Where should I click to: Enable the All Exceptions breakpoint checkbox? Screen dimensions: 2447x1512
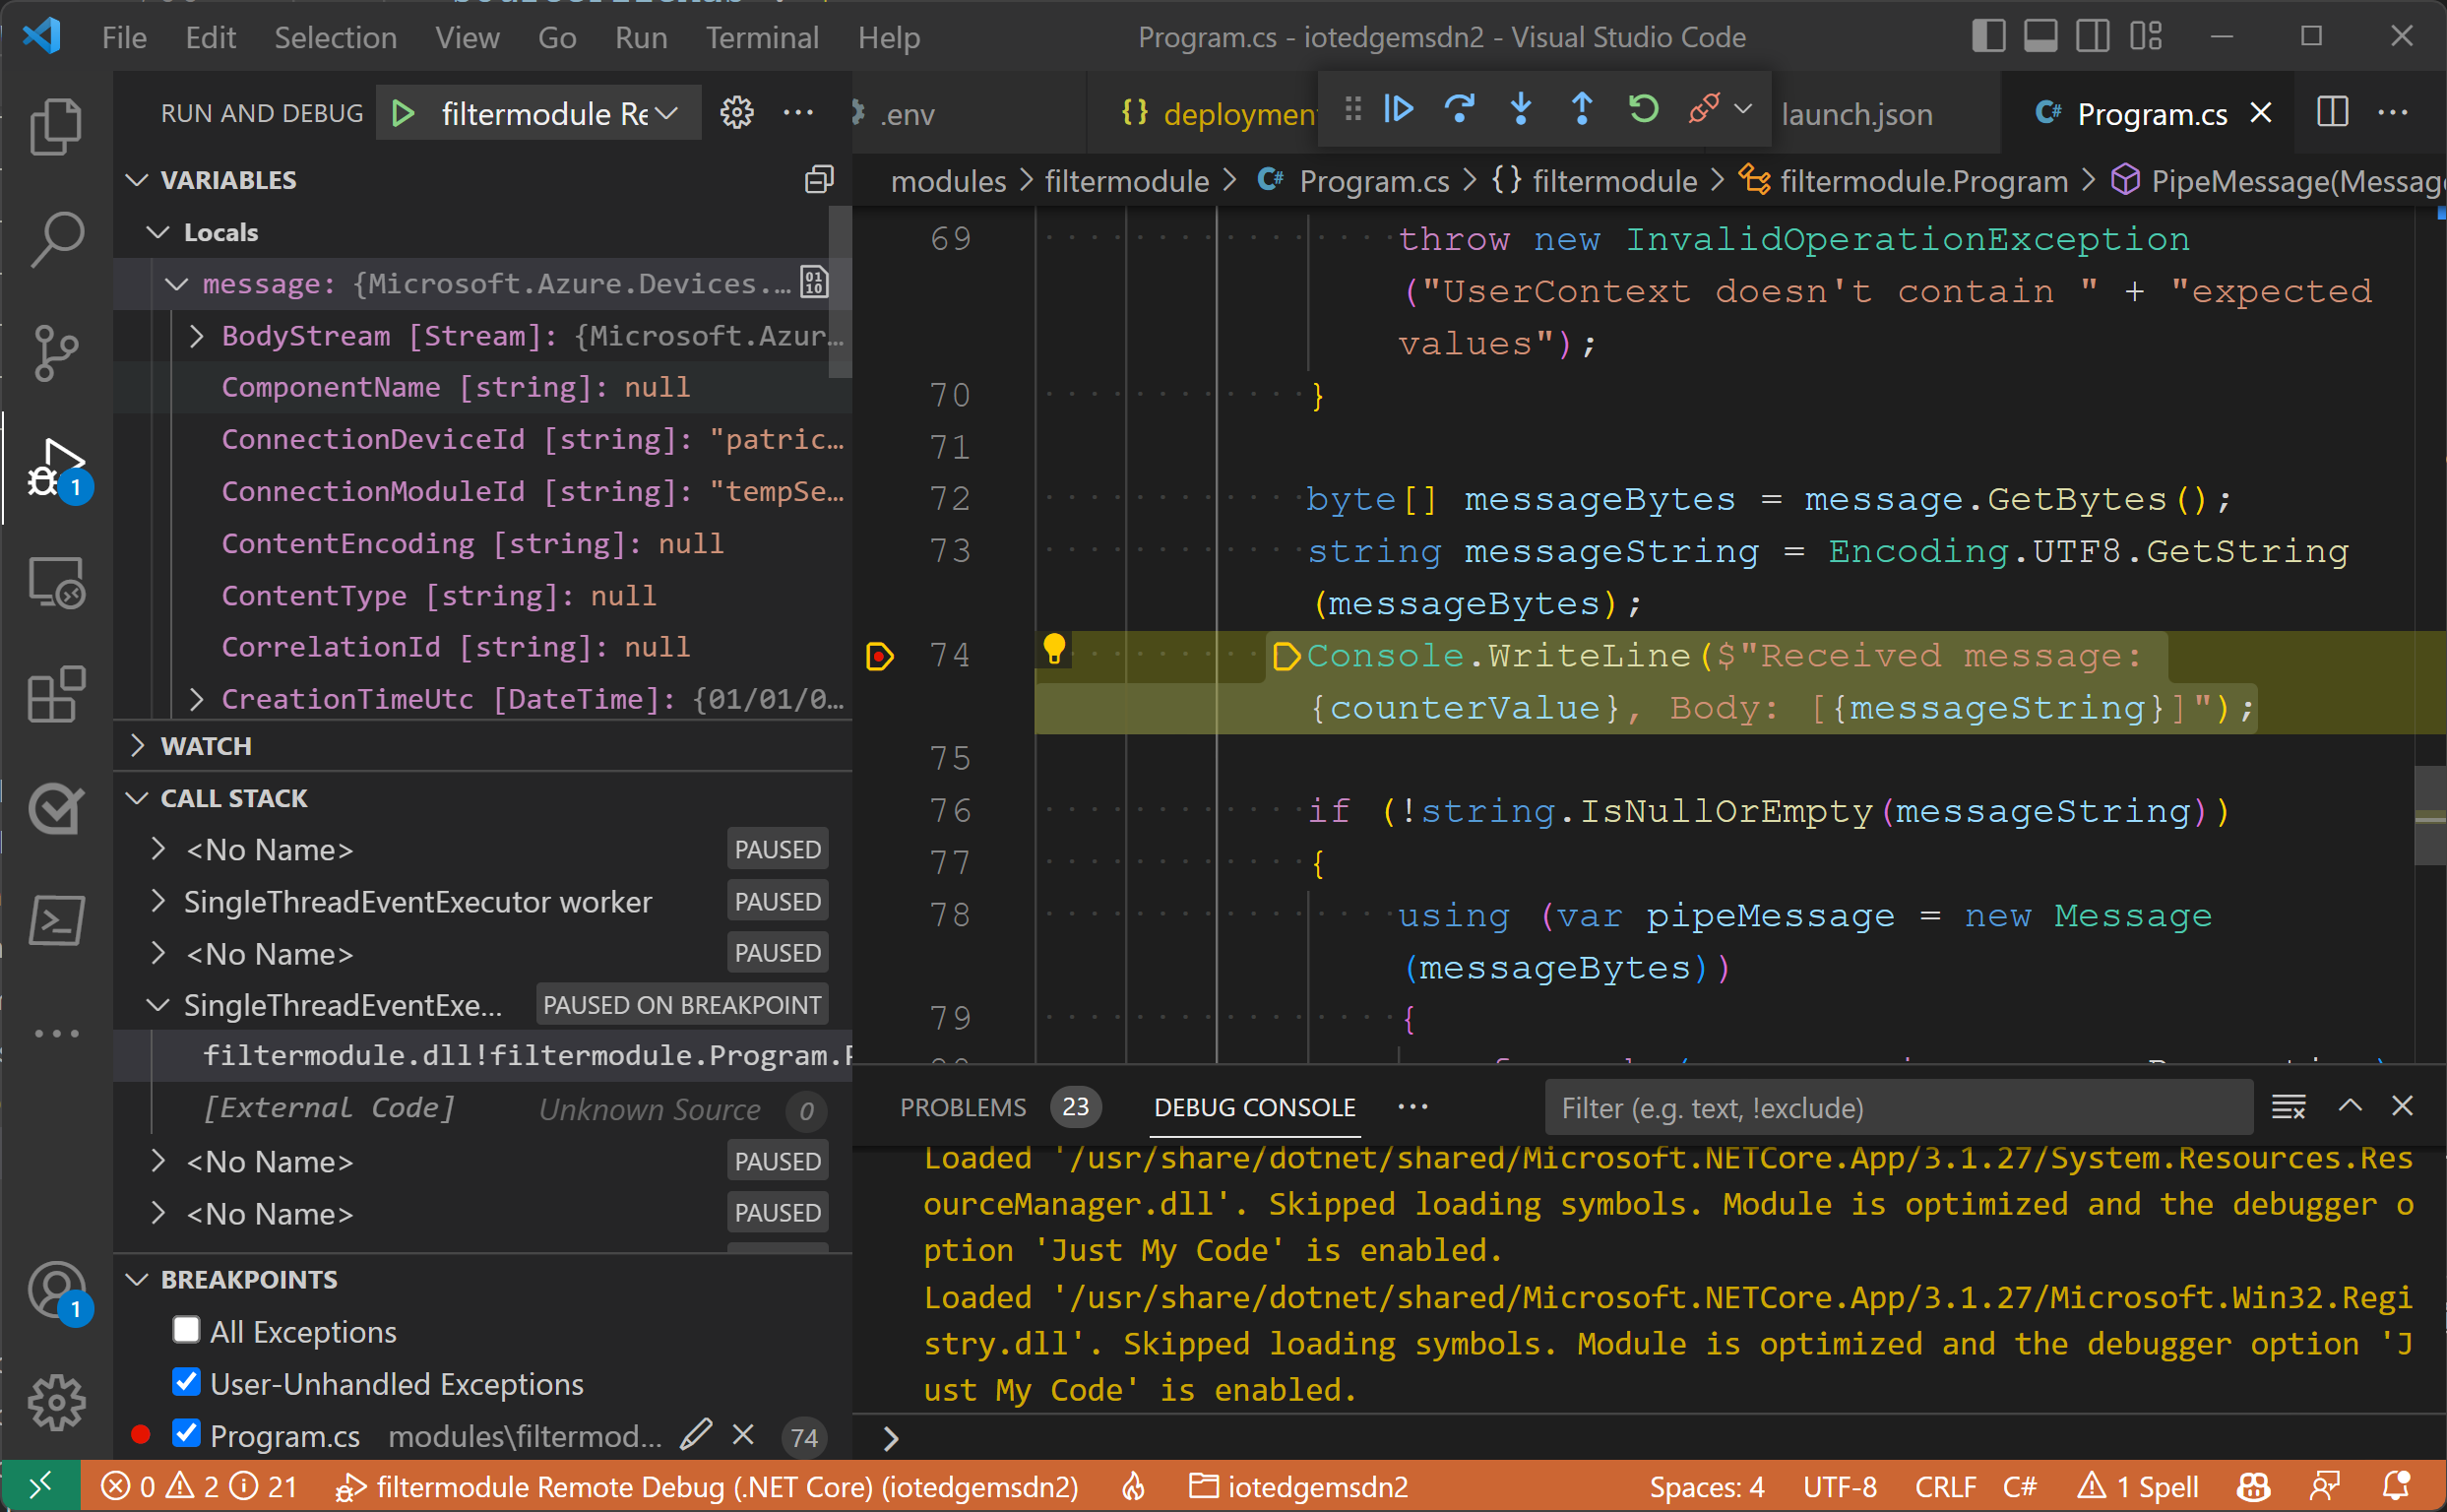tap(186, 1330)
